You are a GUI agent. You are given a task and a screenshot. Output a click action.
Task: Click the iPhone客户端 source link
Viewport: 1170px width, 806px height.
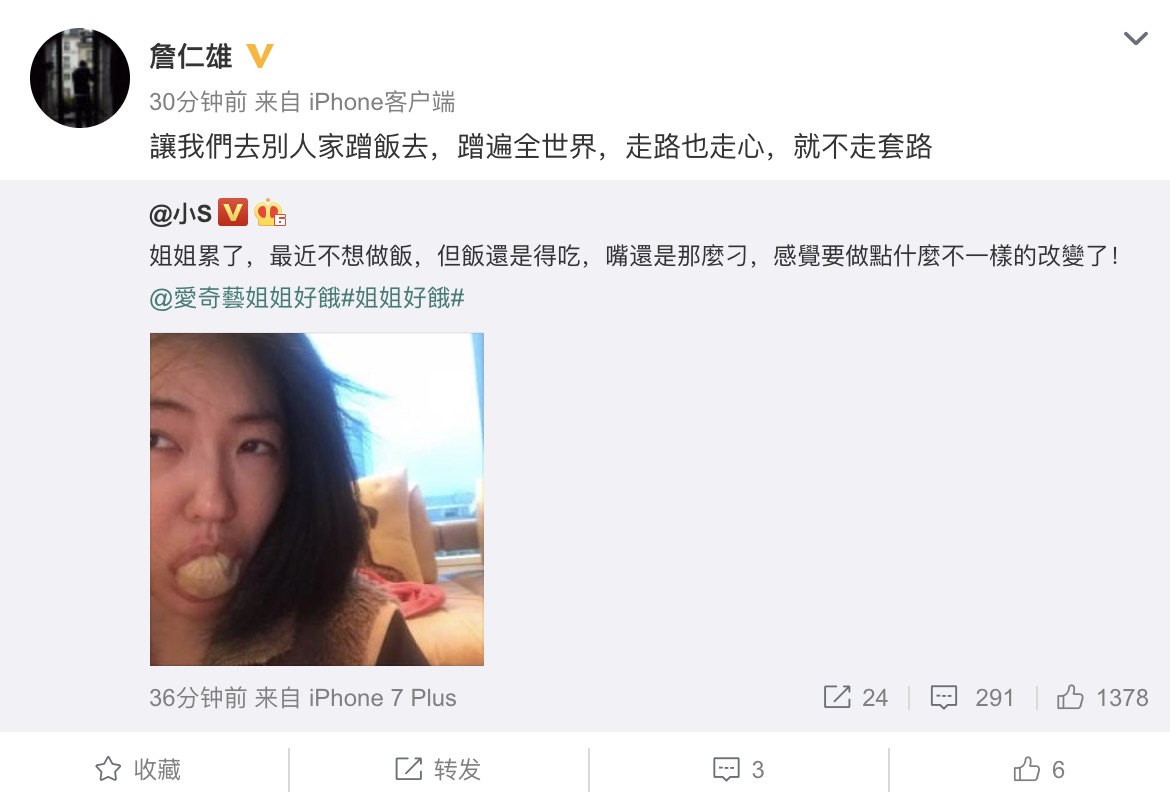coord(382,102)
